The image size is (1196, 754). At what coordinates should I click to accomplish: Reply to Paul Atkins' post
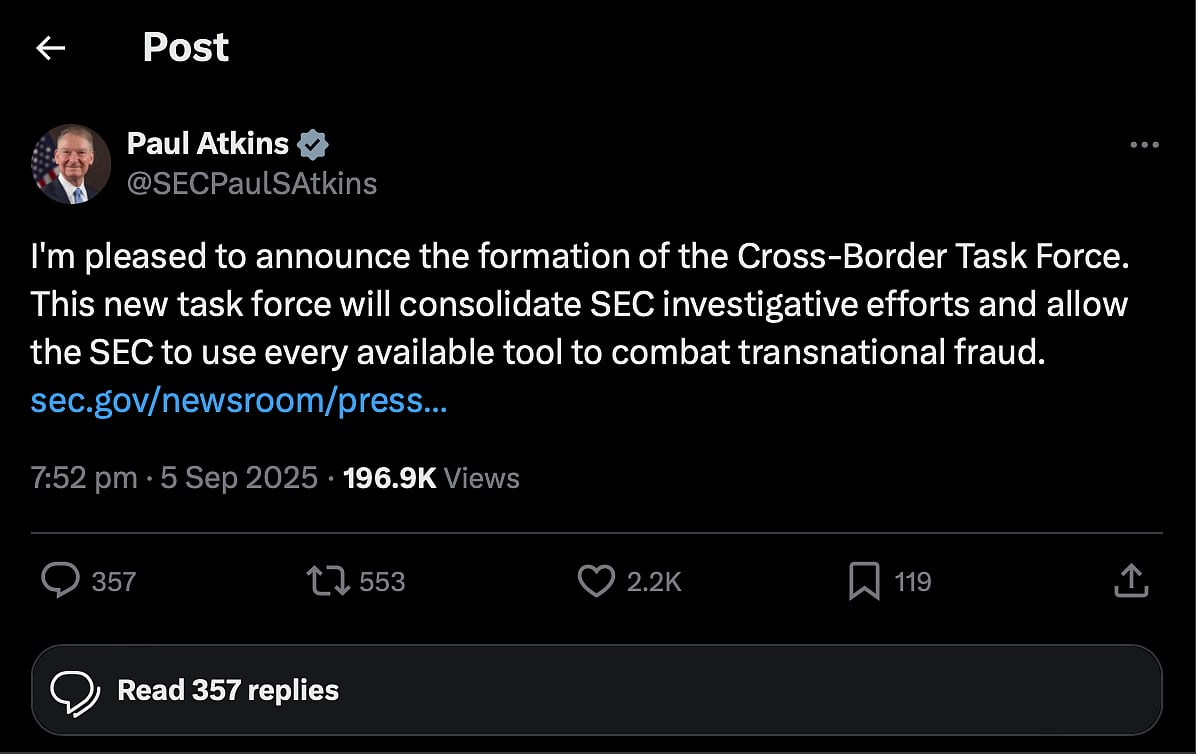(x=62, y=581)
